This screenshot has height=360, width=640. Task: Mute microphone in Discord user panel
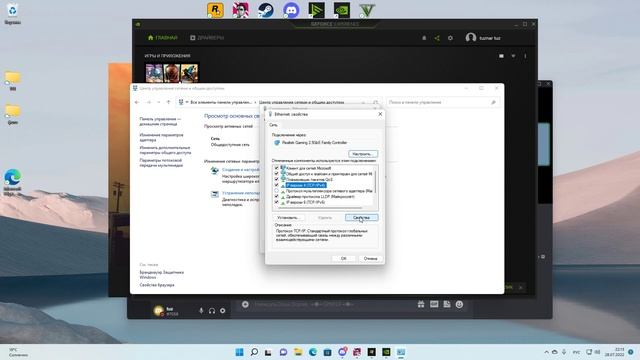[201, 311]
